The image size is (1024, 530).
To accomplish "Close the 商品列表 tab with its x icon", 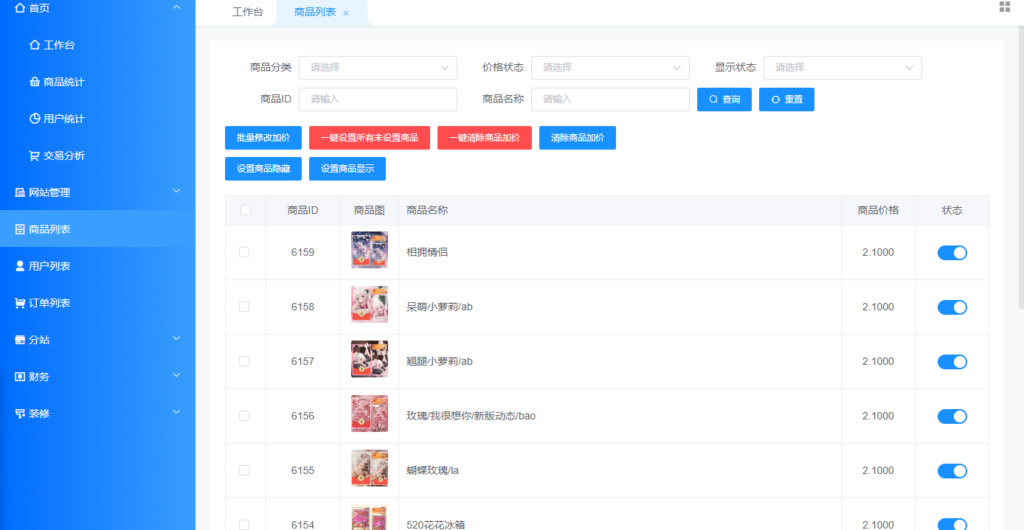I will tap(346, 13).
